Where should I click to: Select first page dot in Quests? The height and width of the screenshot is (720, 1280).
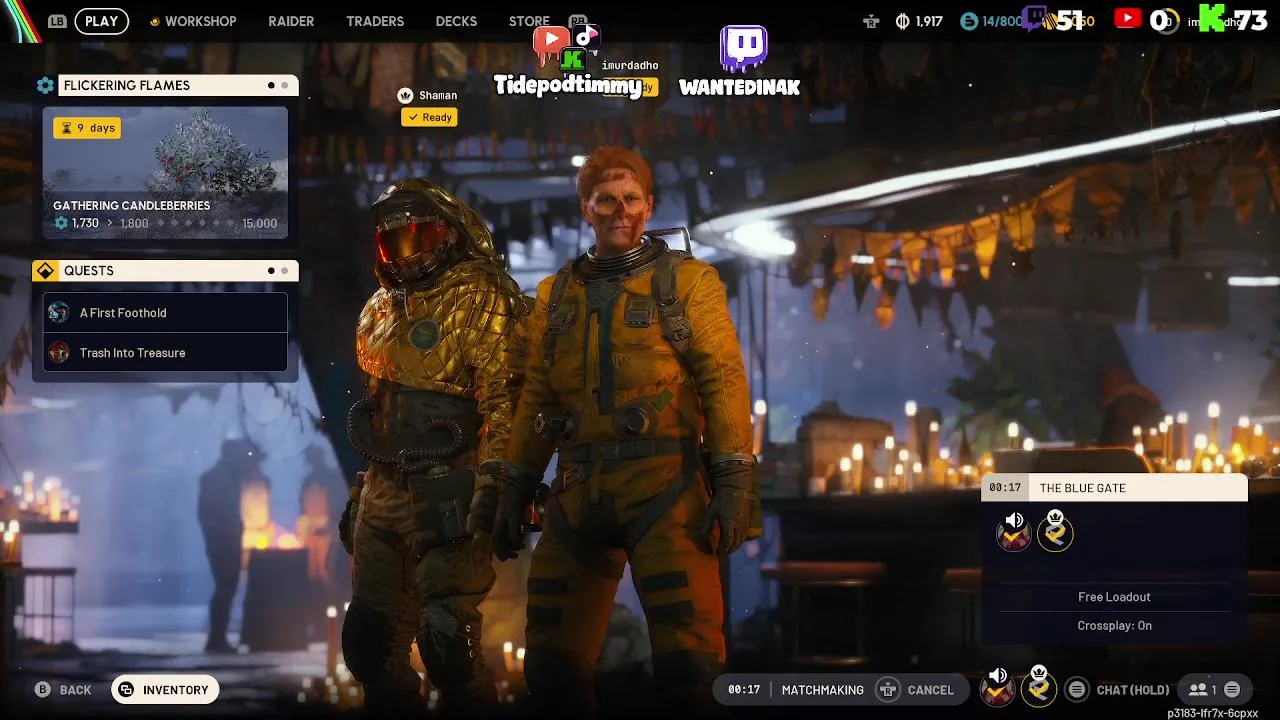tap(271, 271)
